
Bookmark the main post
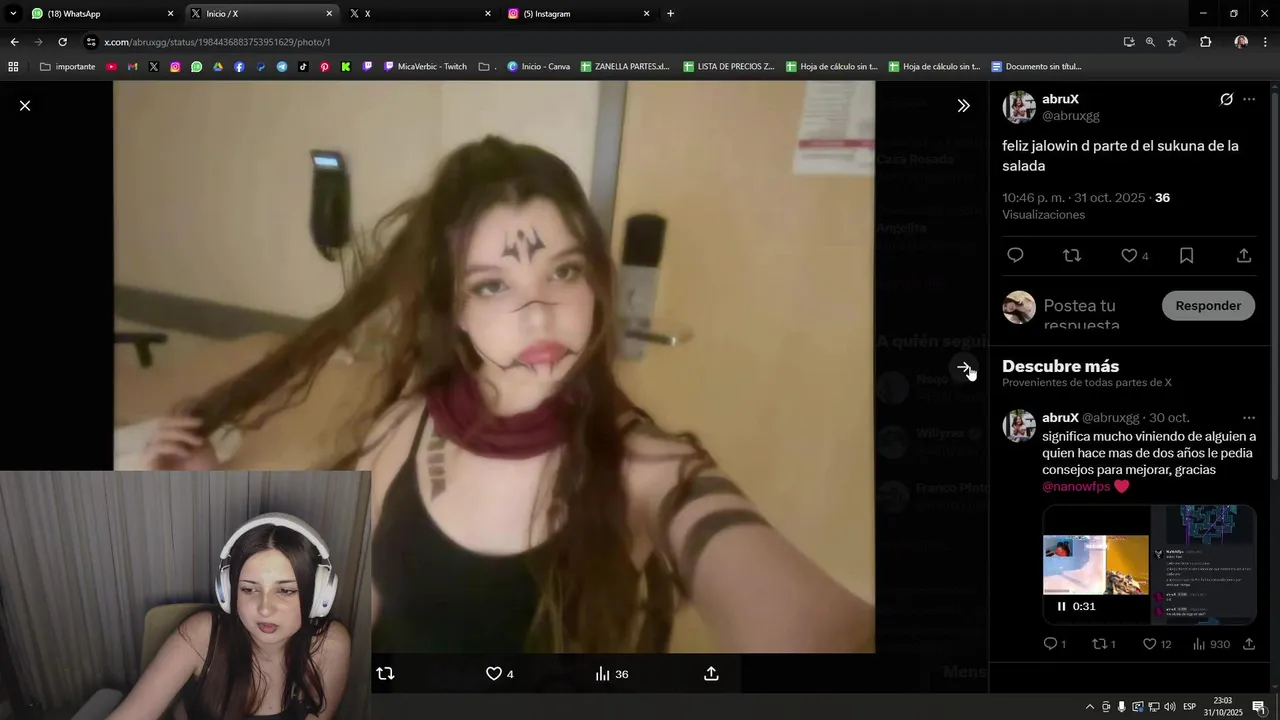click(1186, 256)
